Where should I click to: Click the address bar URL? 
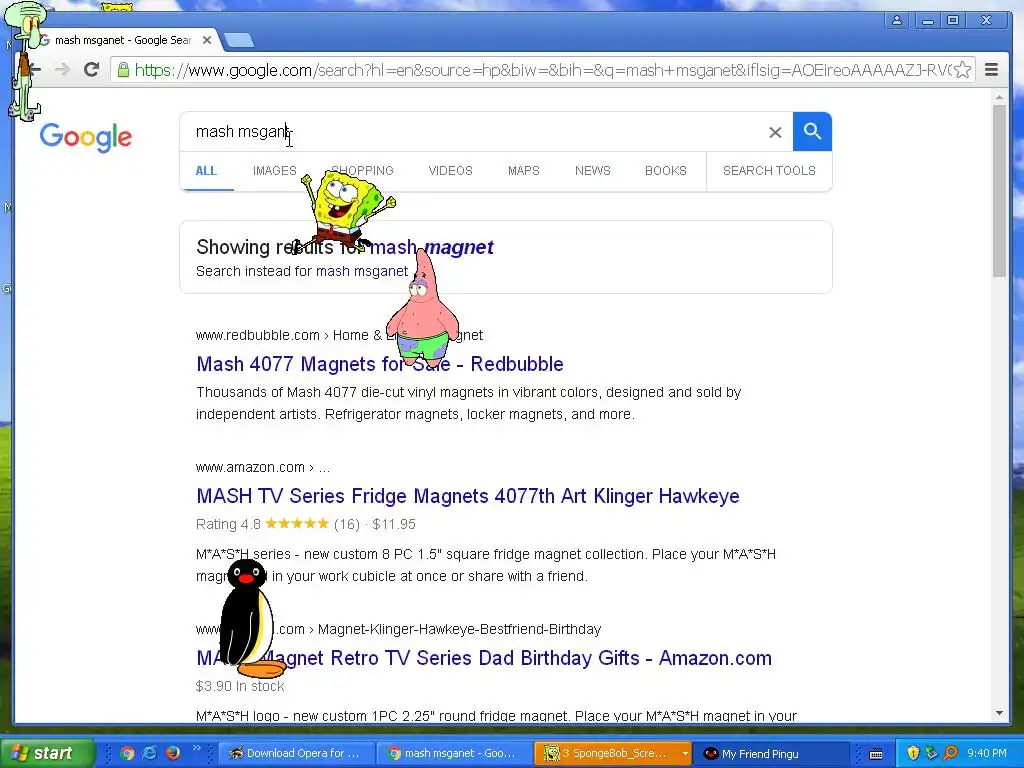[542, 70]
